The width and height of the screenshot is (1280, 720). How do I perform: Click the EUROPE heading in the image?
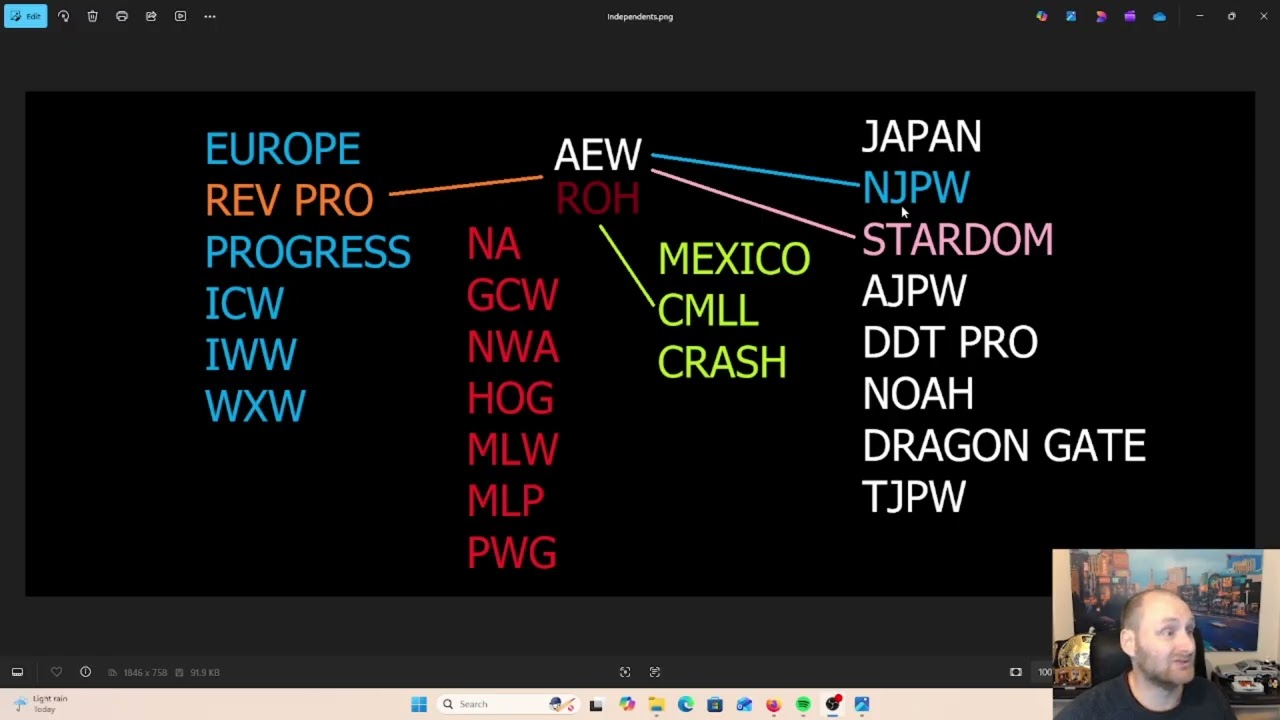coord(282,149)
